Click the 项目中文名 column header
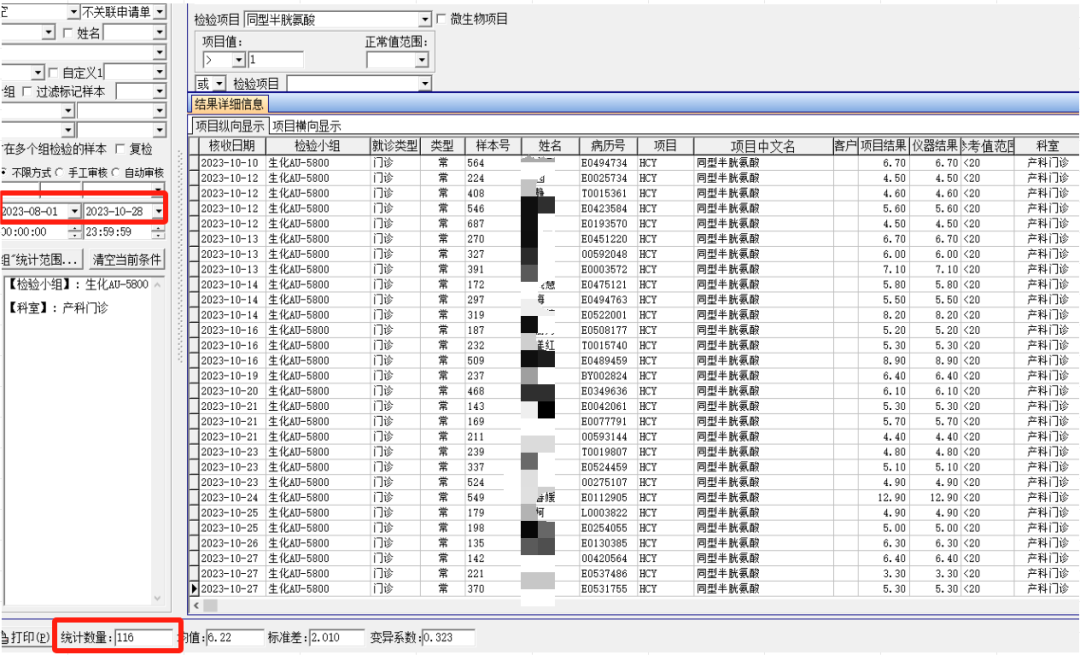Screen dimensions: 1080x655 762,145
